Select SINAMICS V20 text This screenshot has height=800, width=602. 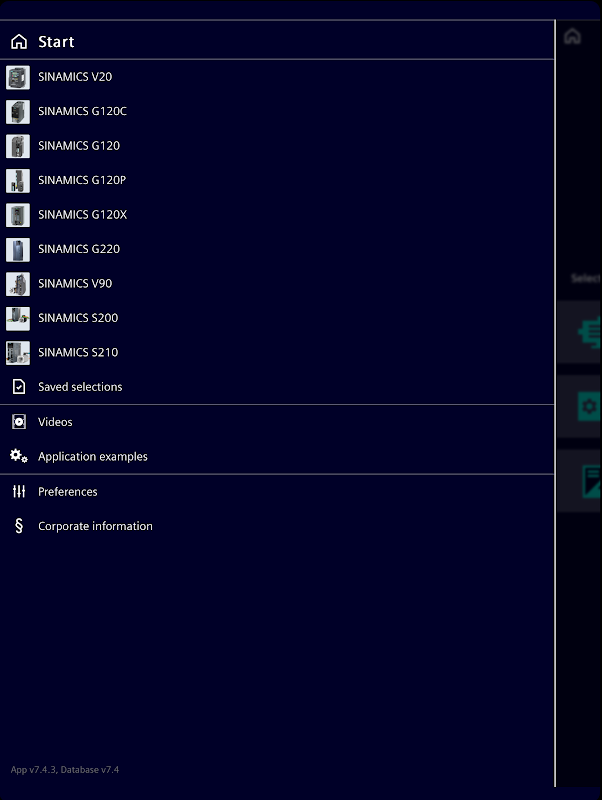pyautogui.click(x=75, y=77)
